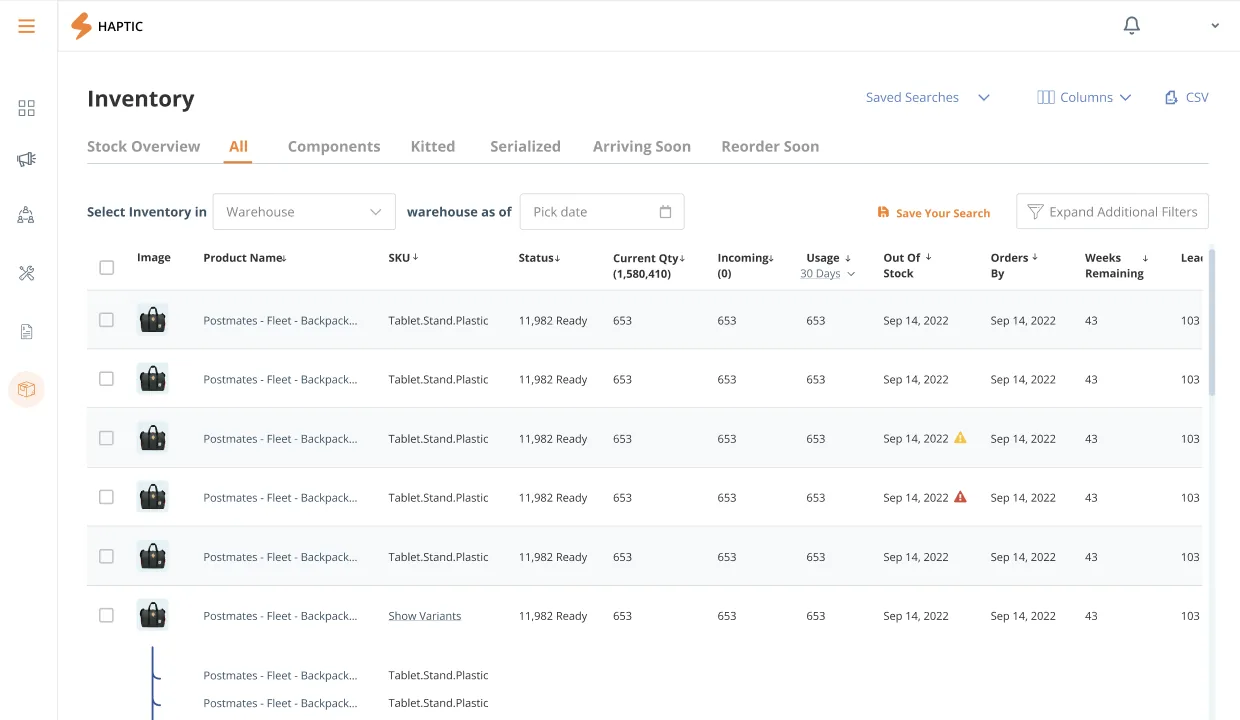The height and width of the screenshot is (720, 1240).
Task: Open backpack thumbnail in Show Variants row
Action: (x=152, y=615)
